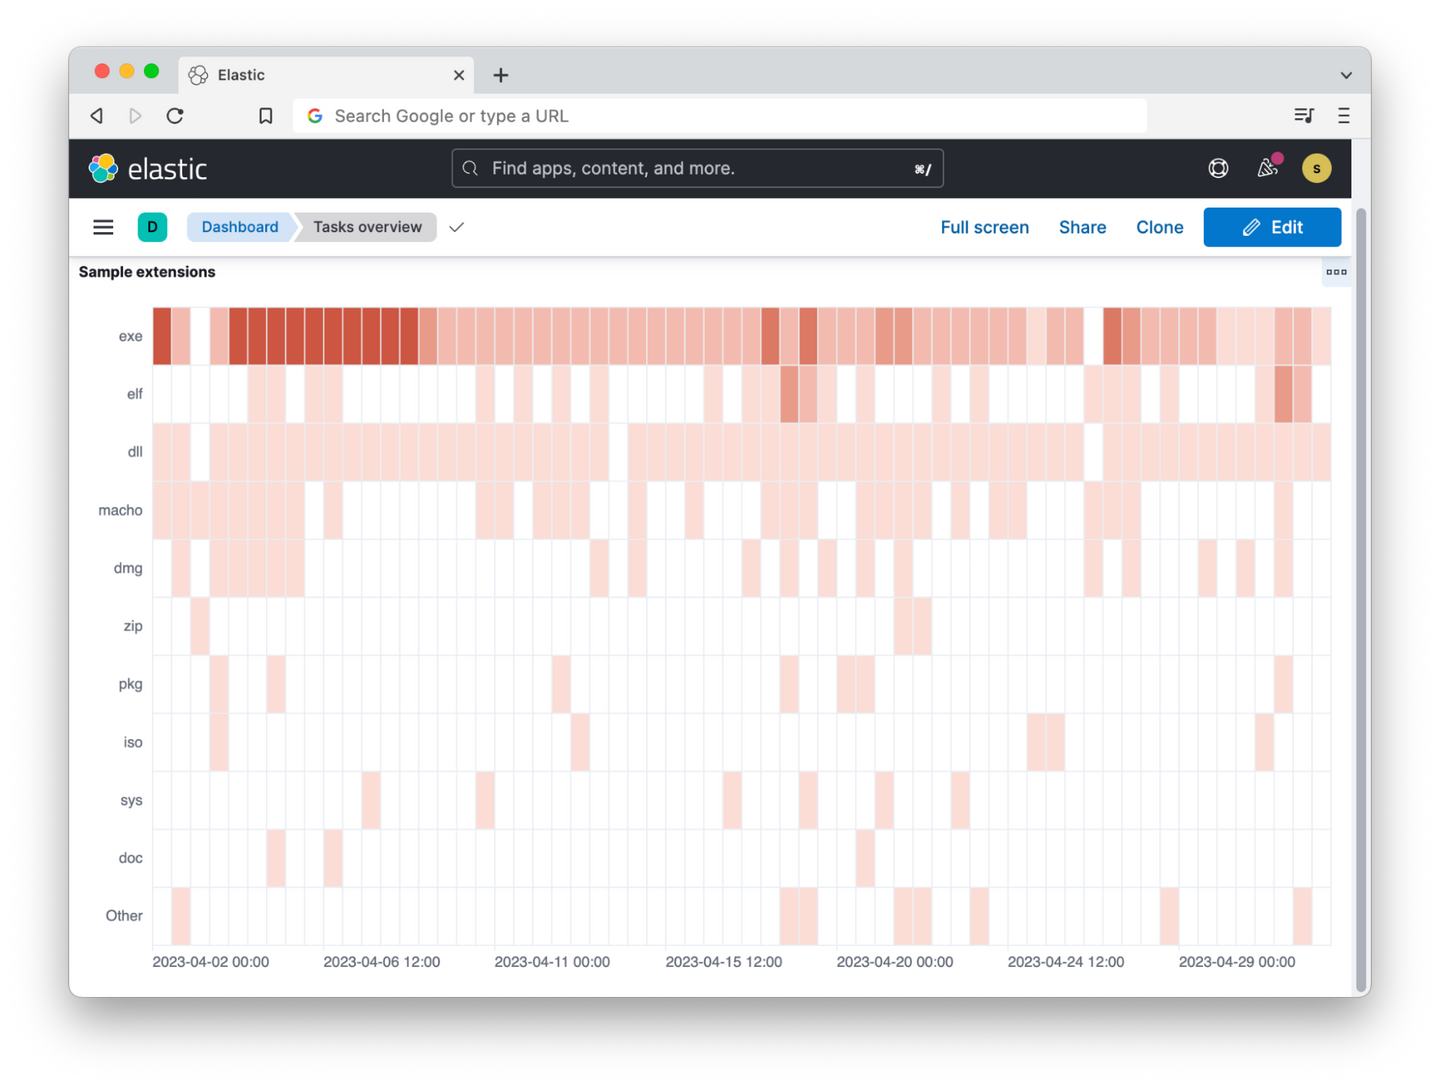Click the first dark red exe heatmap cell
Viewport: 1440px width, 1088px height.
click(162, 336)
